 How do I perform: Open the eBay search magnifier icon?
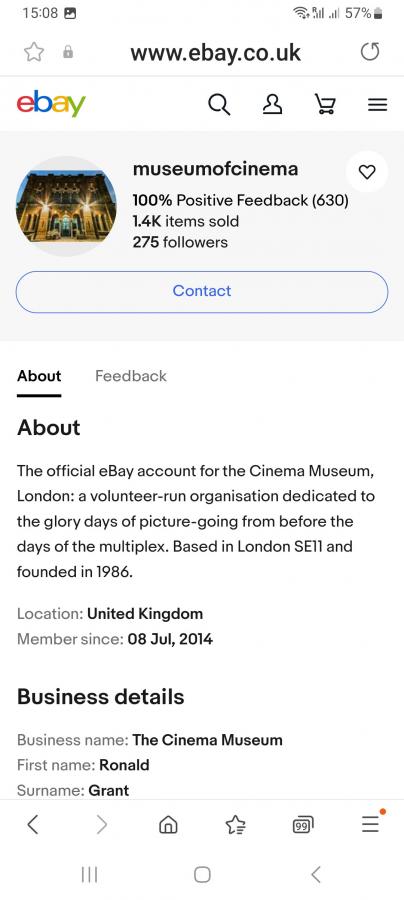(x=219, y=105)
